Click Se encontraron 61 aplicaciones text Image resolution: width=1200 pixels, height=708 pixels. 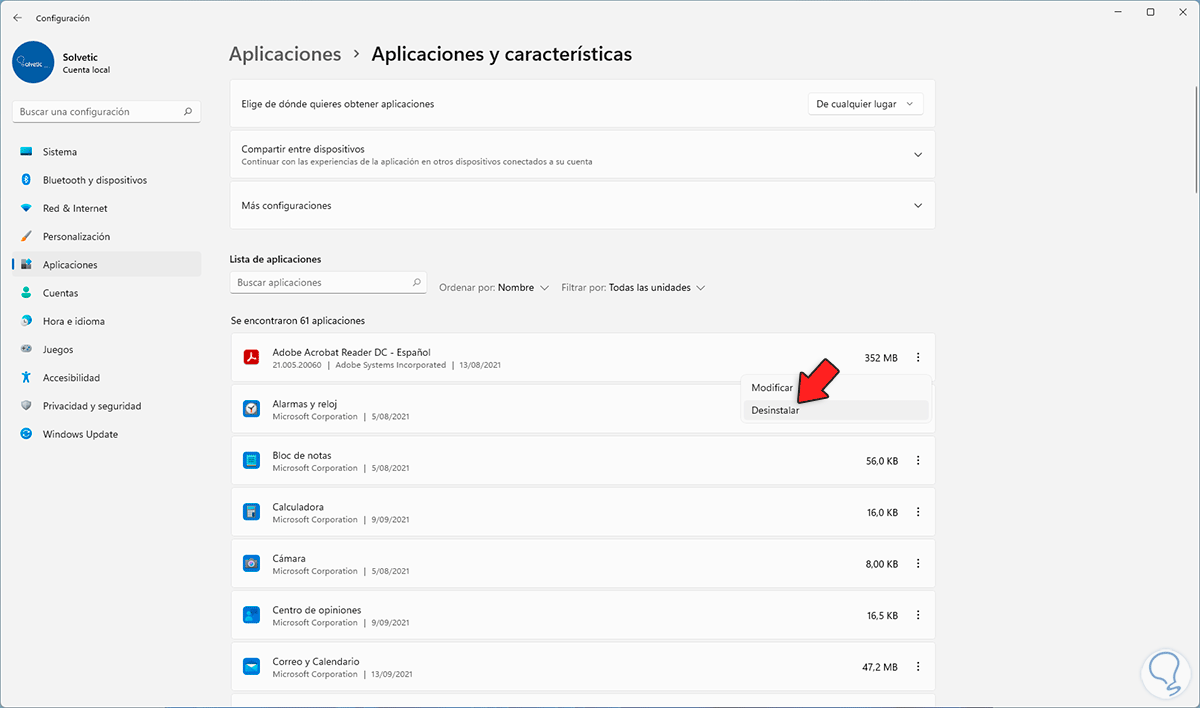tap(298, 321)
